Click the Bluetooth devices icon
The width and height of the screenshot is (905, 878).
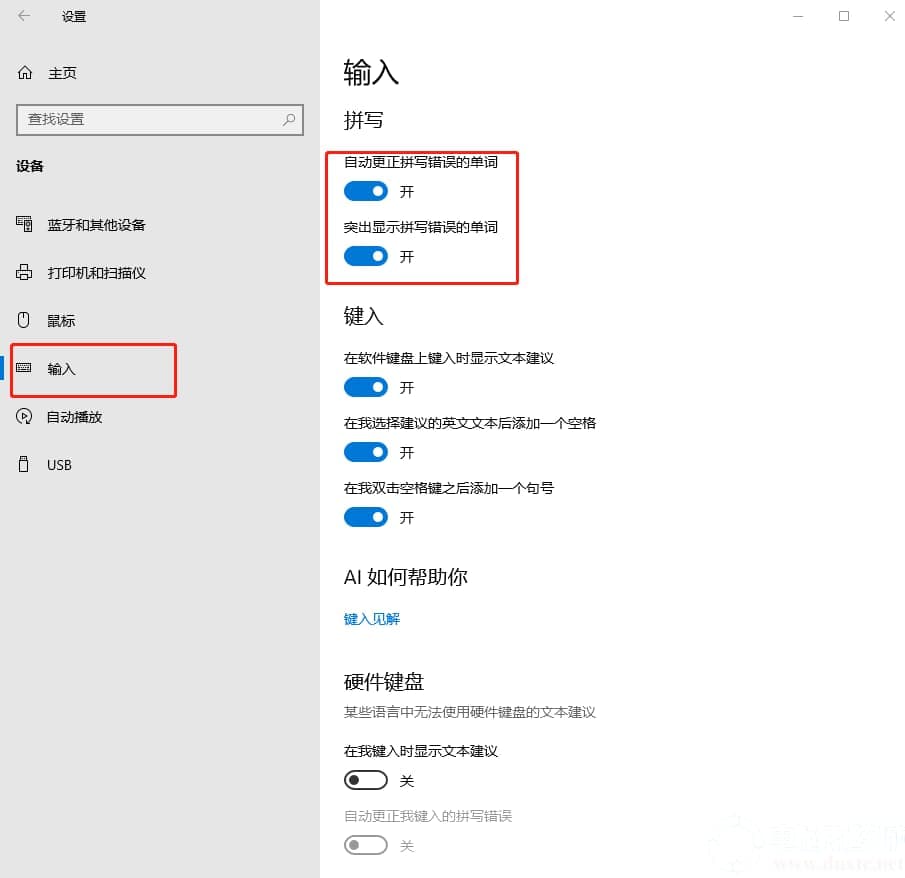coord(24,224)
